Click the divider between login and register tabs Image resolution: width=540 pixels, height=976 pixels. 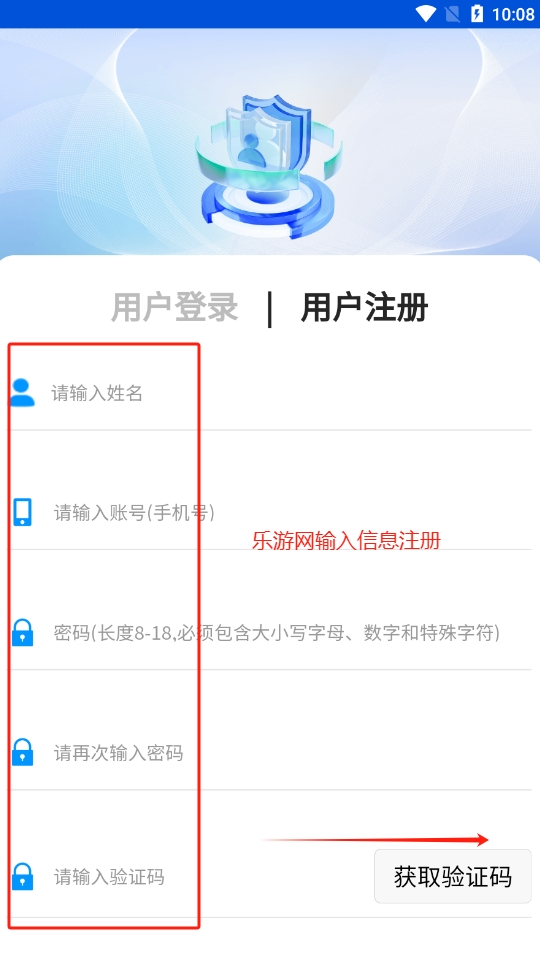(x=269, y=309)
